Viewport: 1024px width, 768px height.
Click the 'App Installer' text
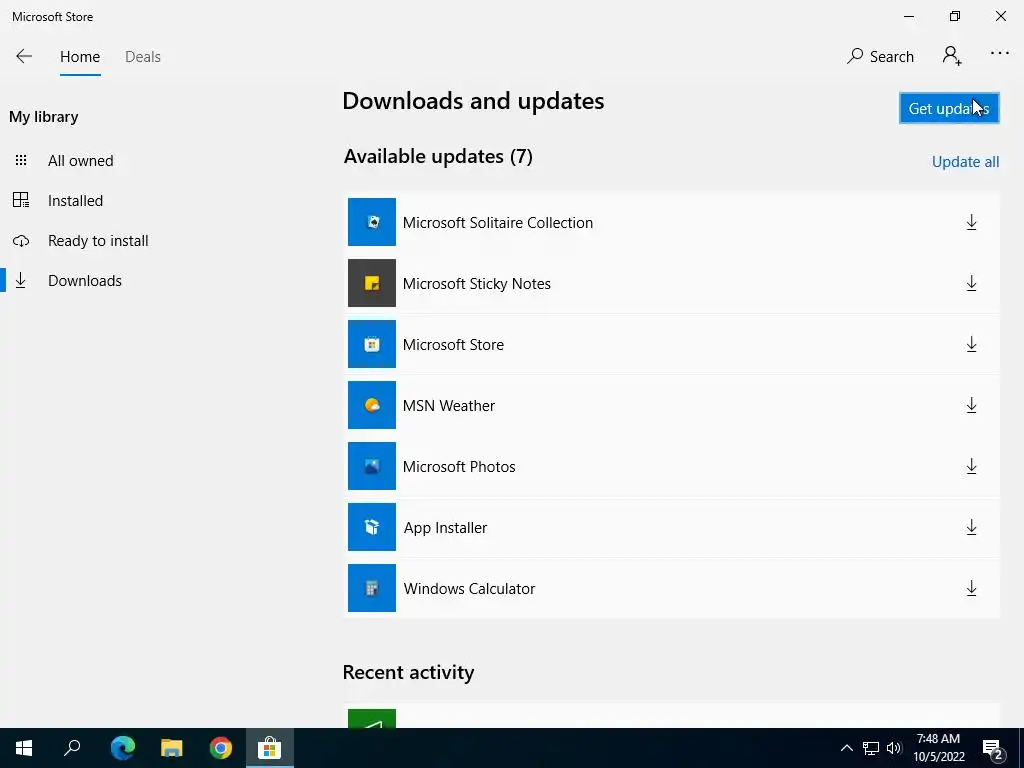tap(445, 528)
